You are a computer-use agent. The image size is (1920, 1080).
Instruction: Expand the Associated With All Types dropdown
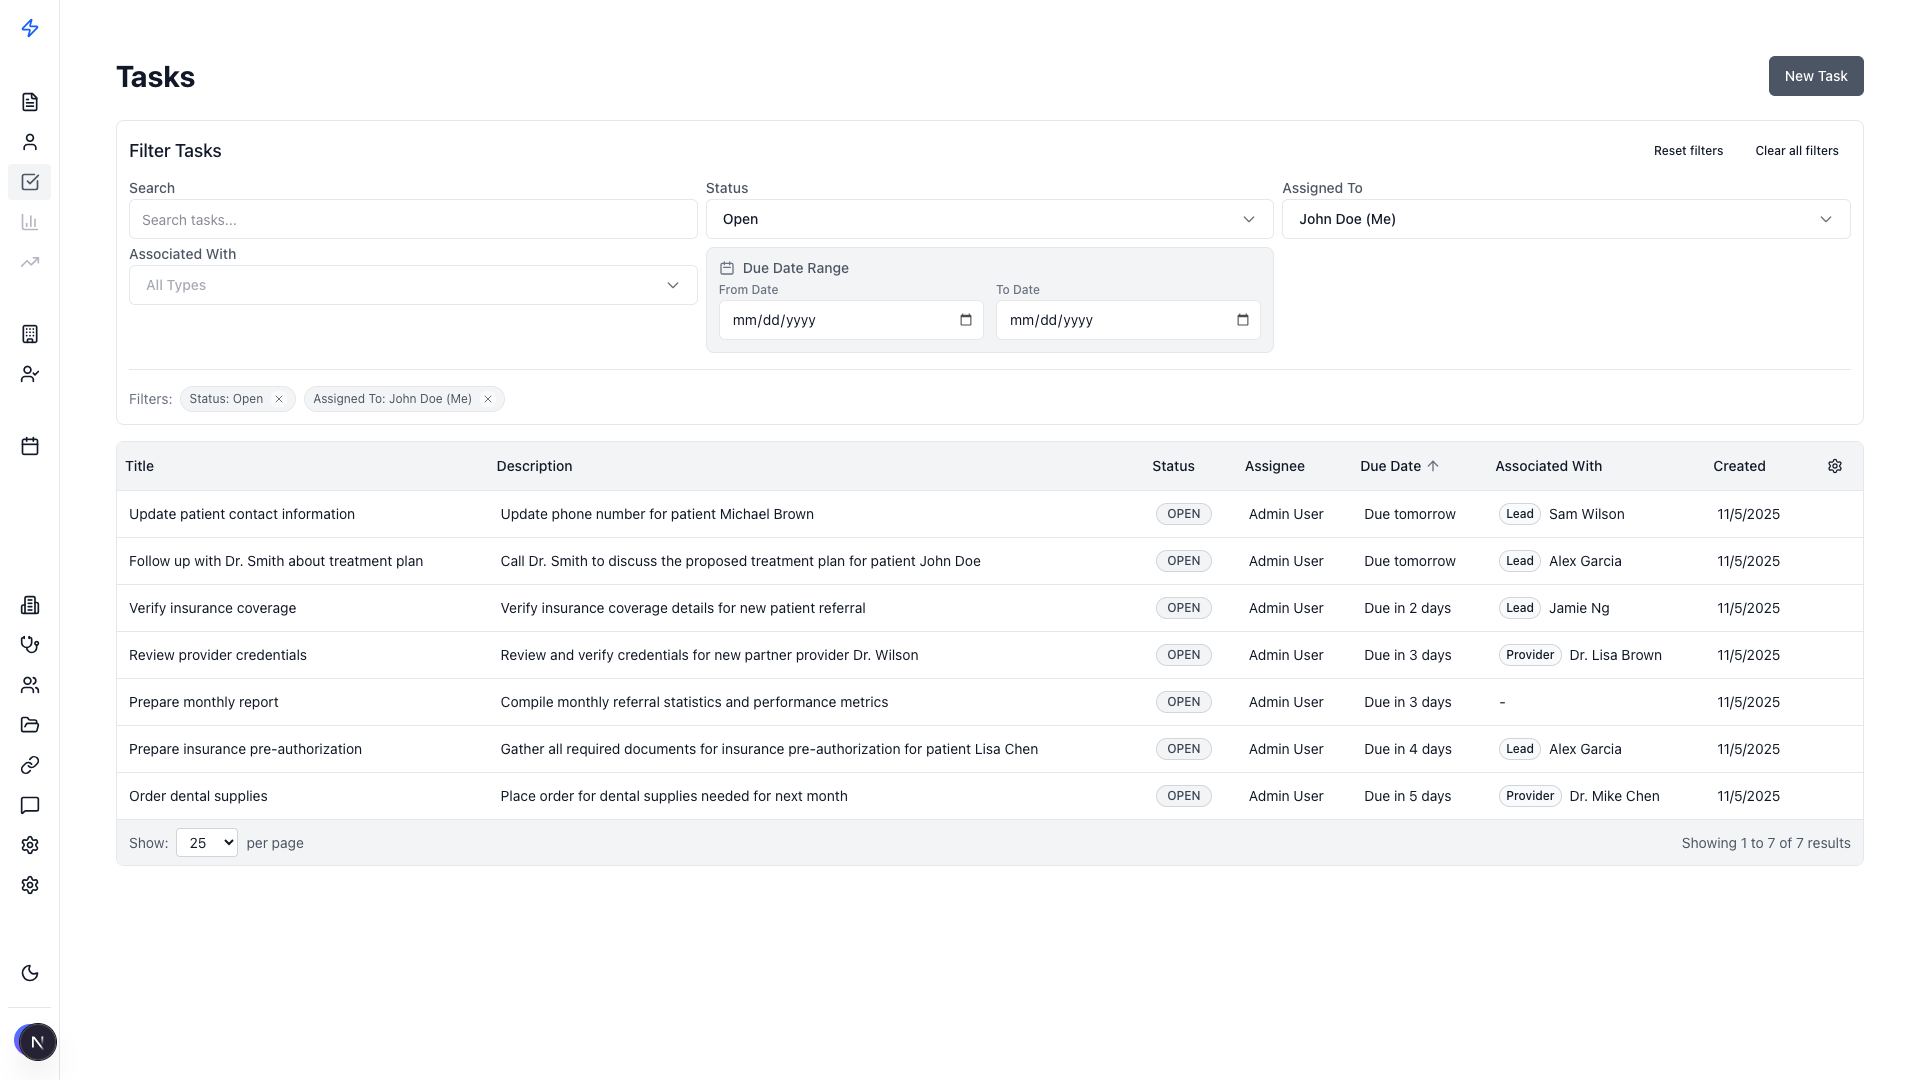[x=411, y=285]
